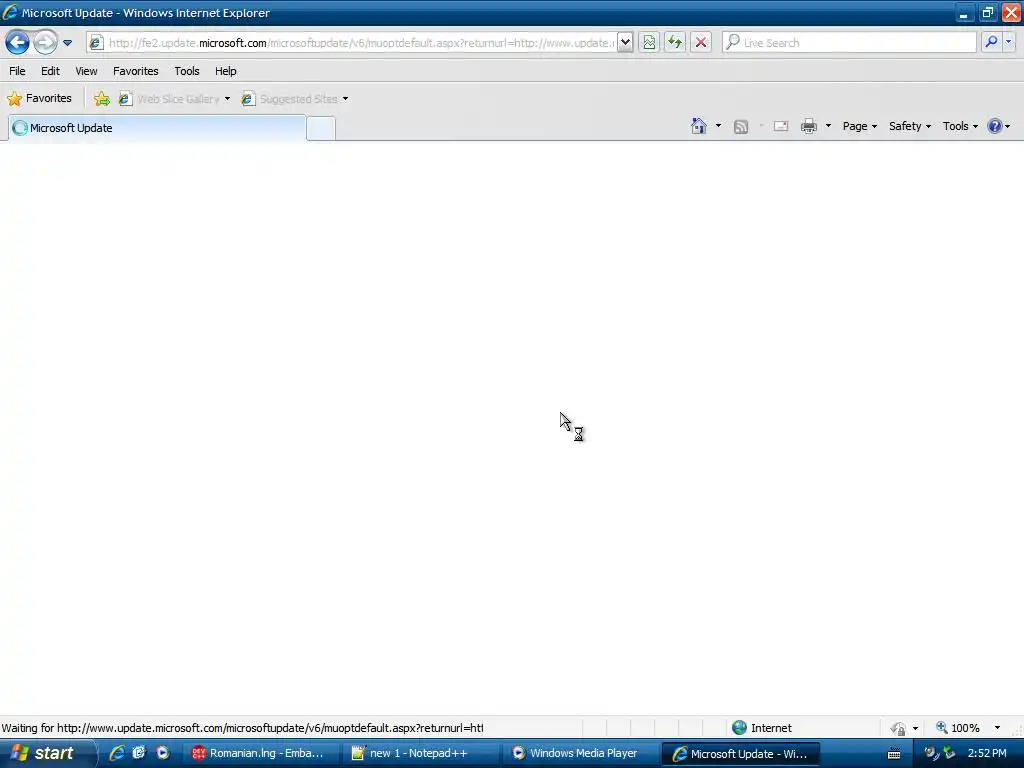
Task: Click the Home page icon
Action: (x=699, y=126)
